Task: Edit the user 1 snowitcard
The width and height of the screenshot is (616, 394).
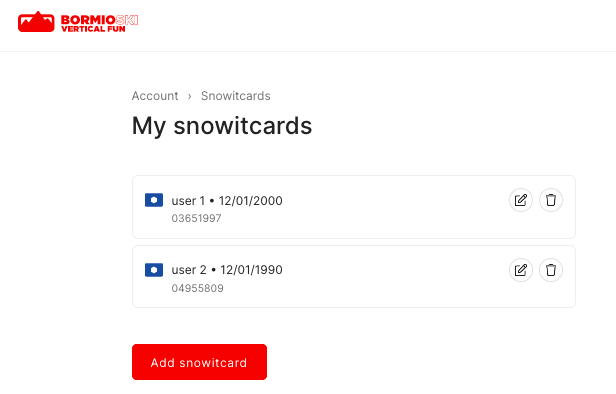Action: [521, 200]
